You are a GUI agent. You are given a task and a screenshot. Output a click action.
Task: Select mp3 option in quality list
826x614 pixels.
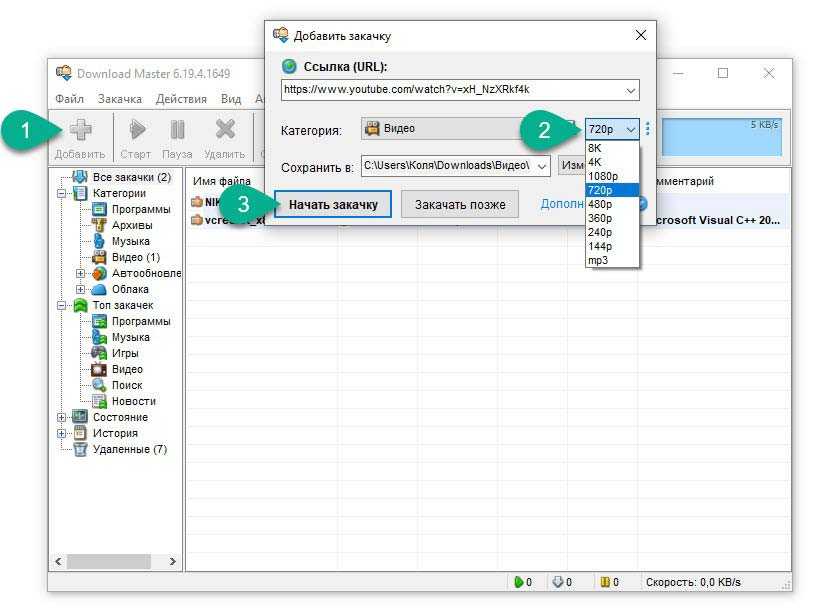(598, 260)
